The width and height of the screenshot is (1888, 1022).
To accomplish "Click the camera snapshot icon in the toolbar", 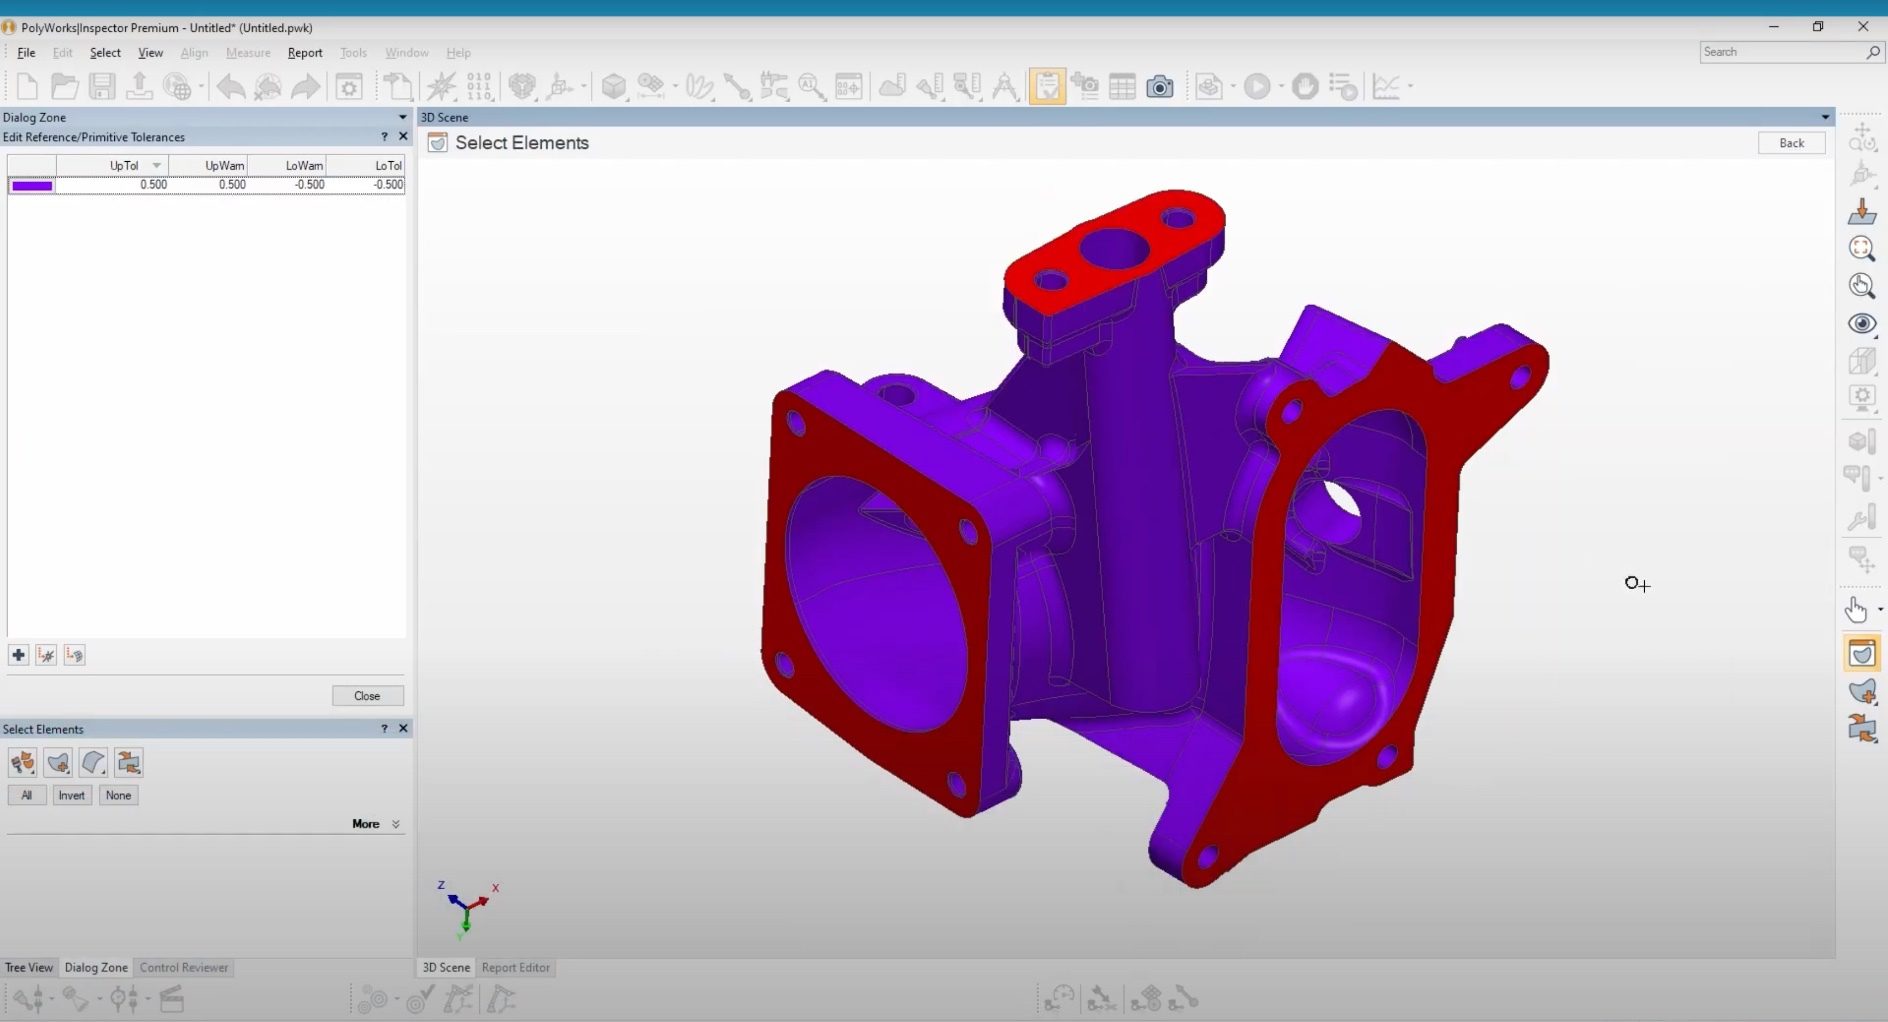I will 1160,86.
